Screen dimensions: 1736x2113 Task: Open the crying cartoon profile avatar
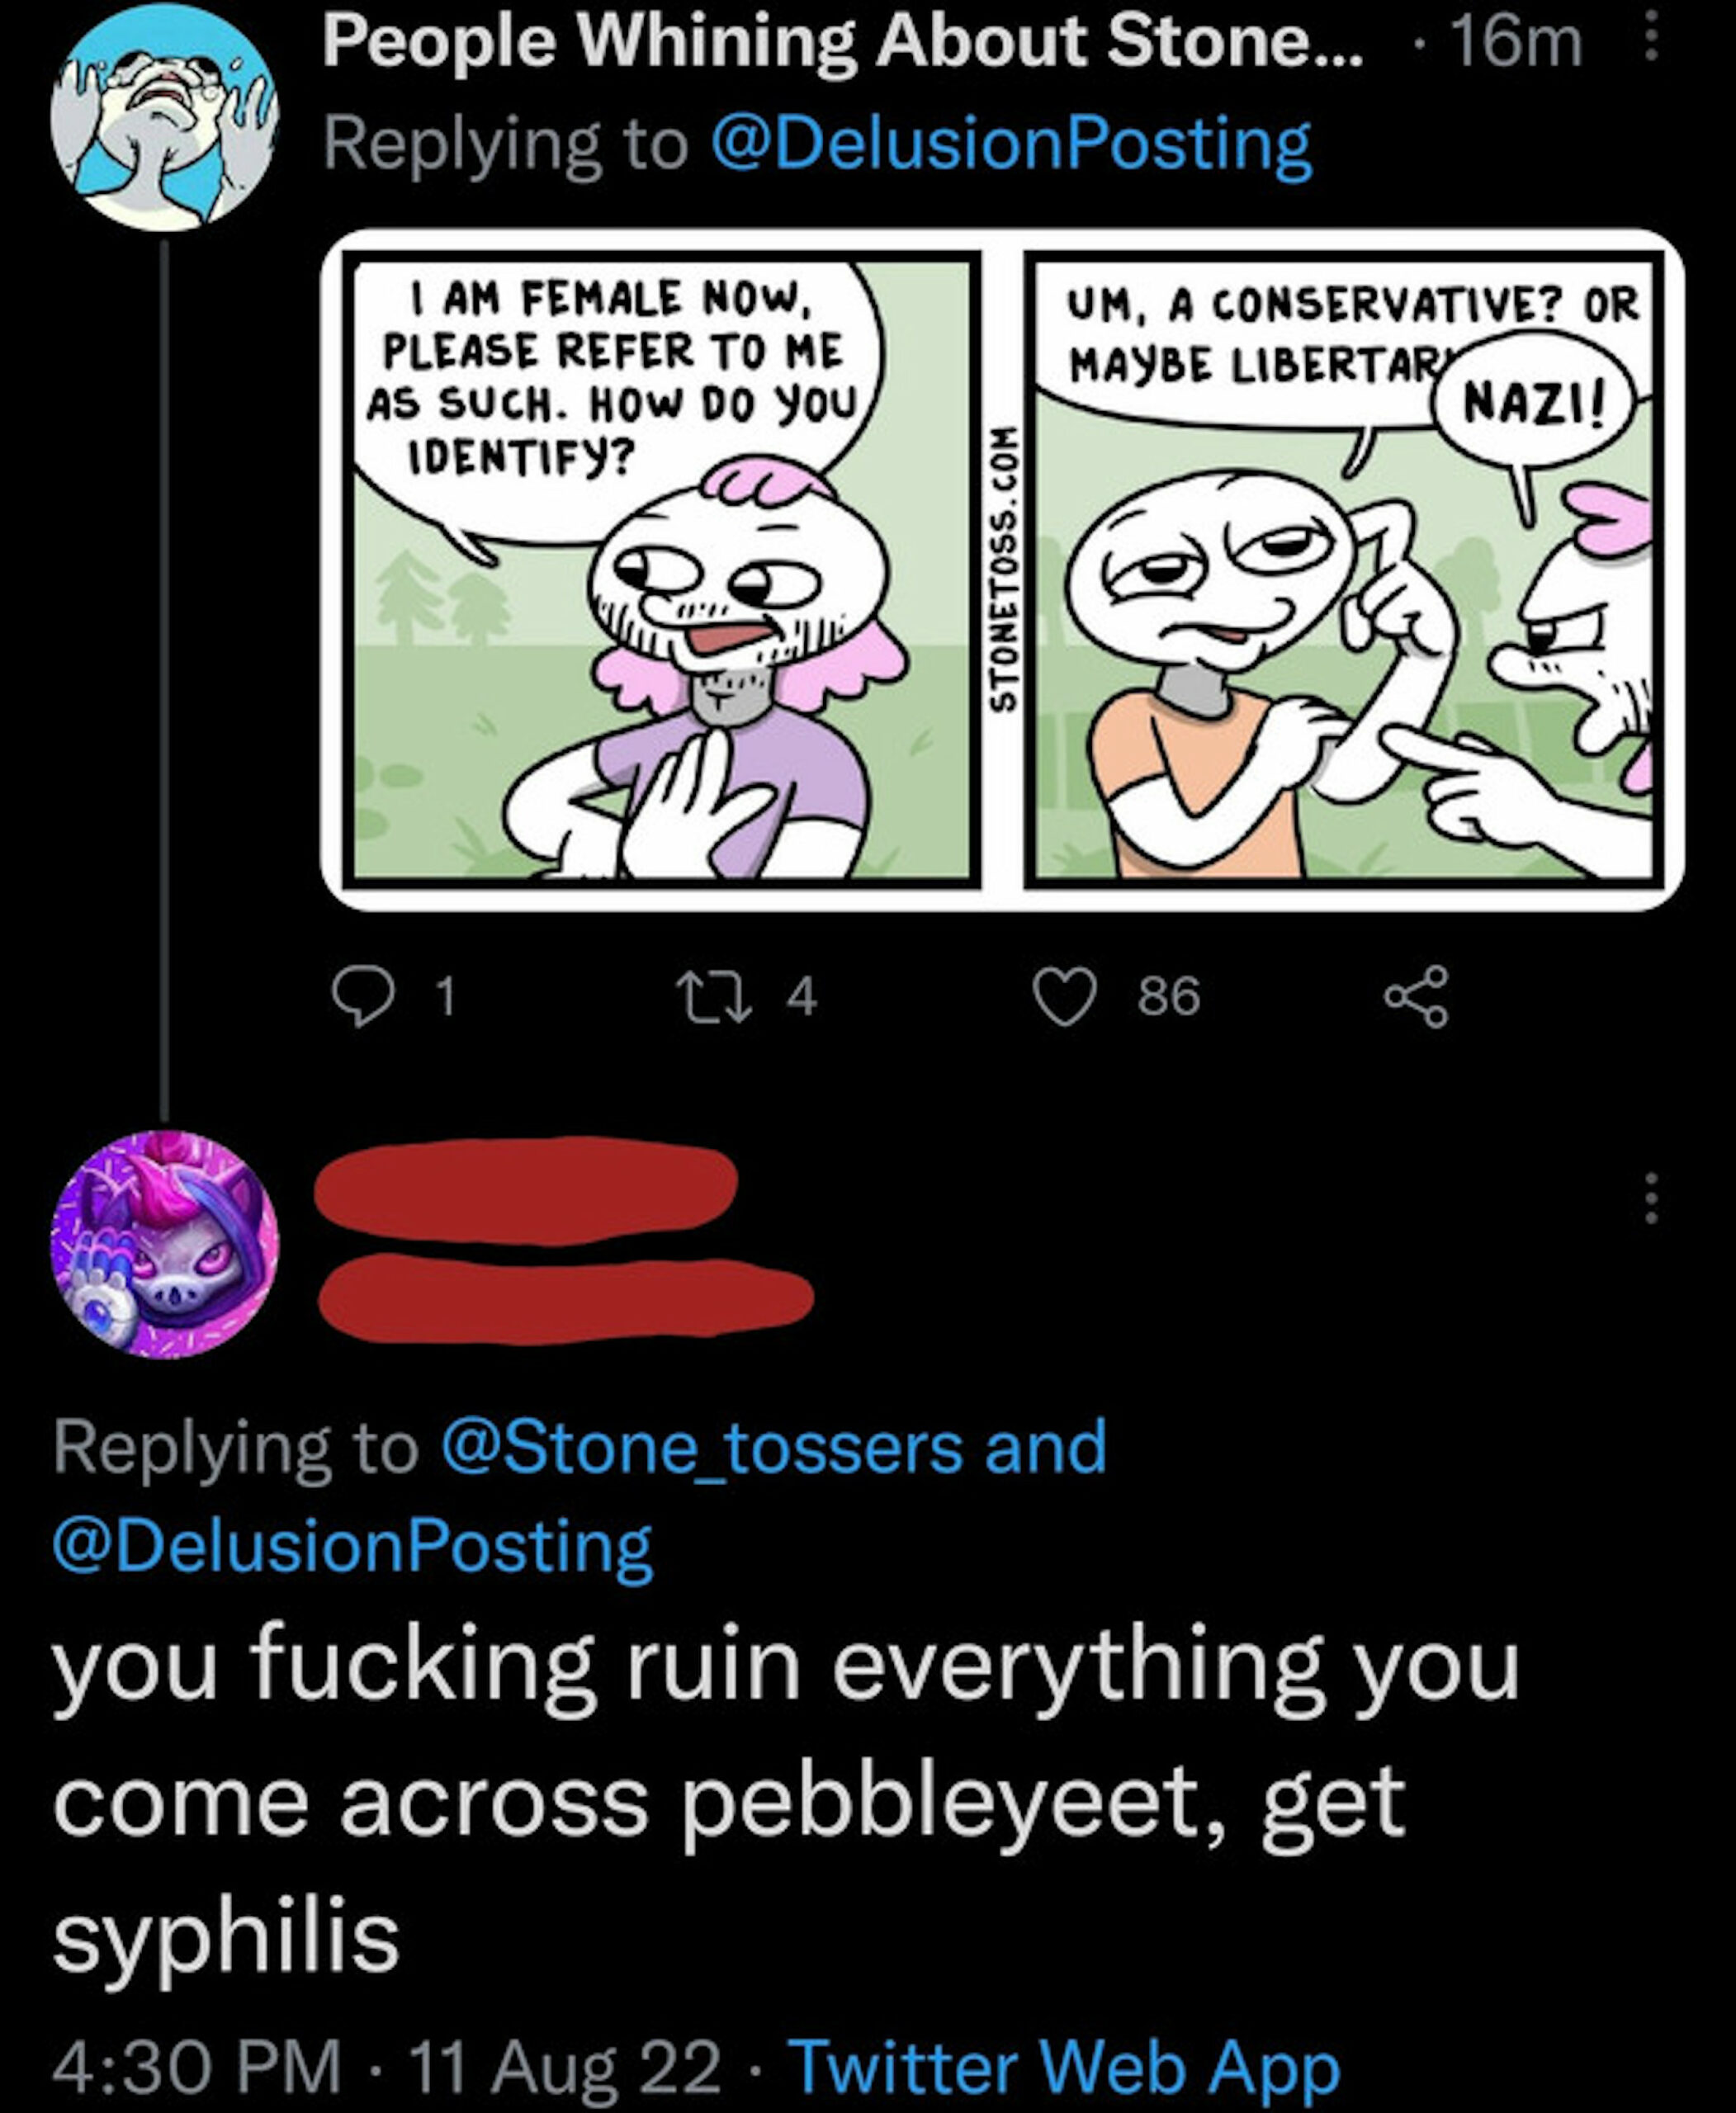[x=165, y=117]
